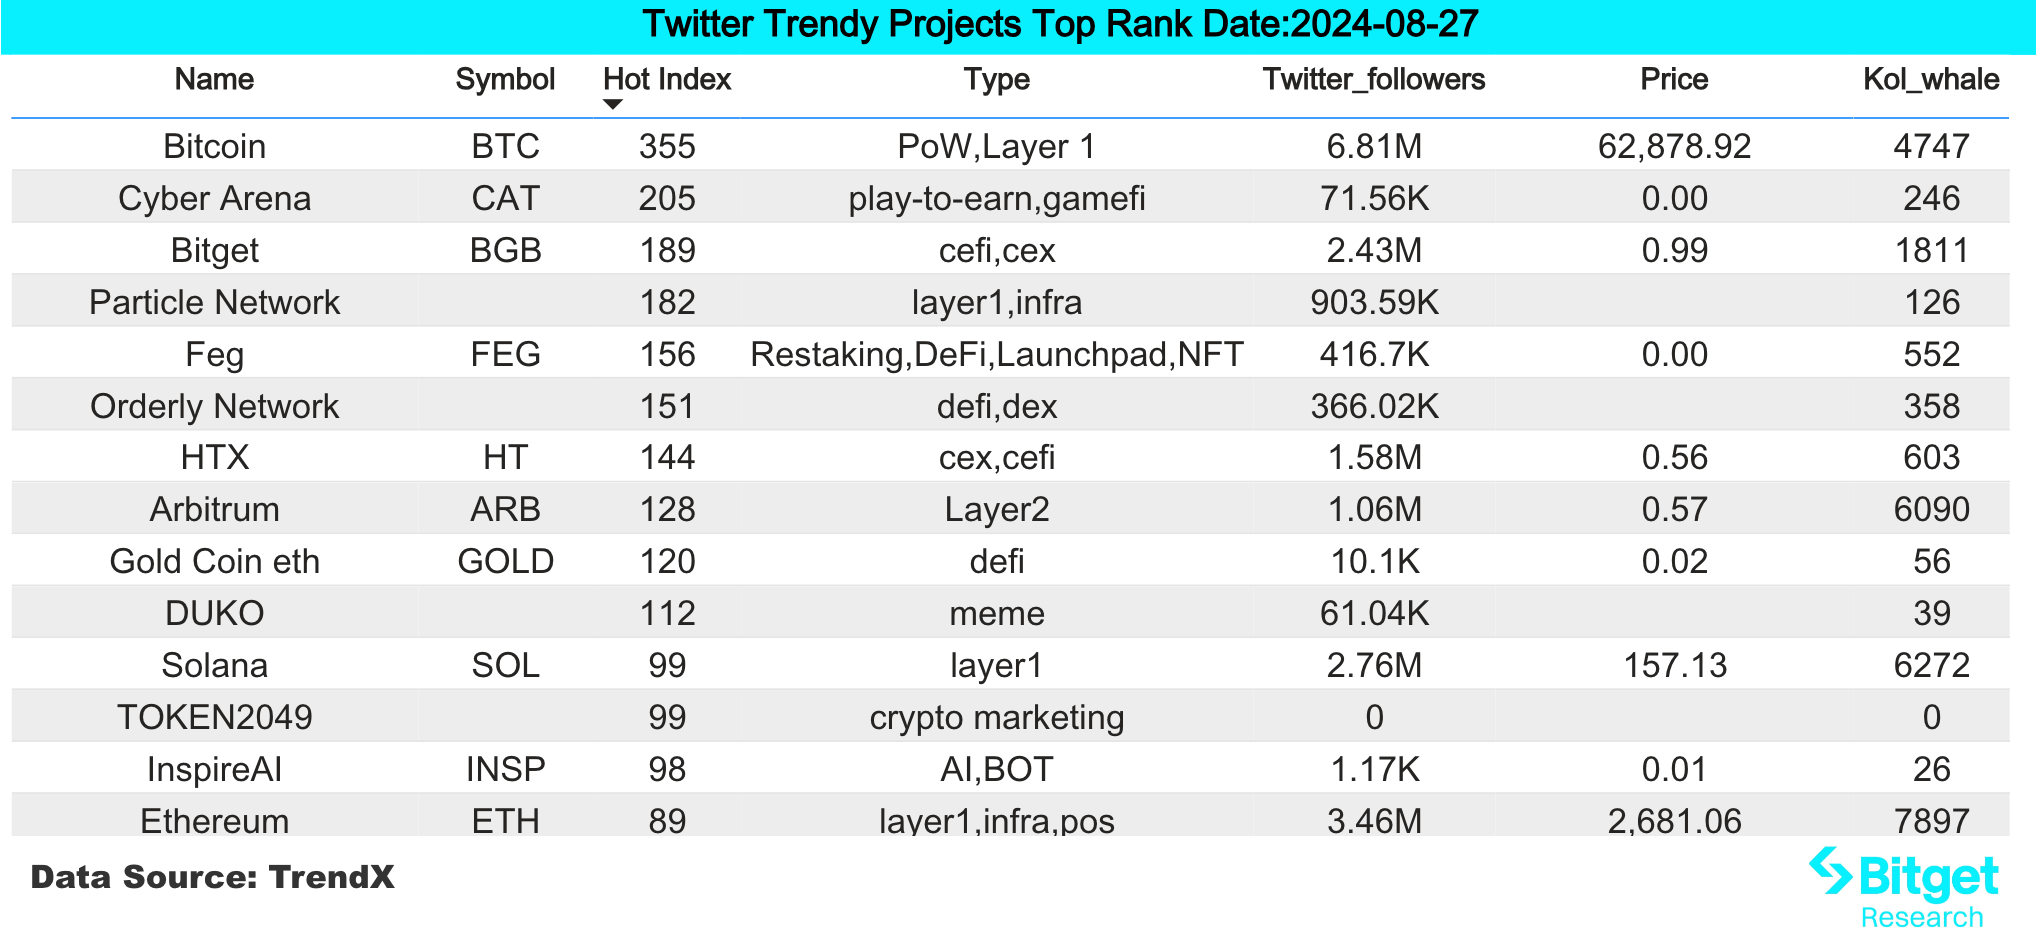Viewport: 2036px width, 946px height.
Task: Select the Twitter_followers column header
Action: (x=1373, y=80)
